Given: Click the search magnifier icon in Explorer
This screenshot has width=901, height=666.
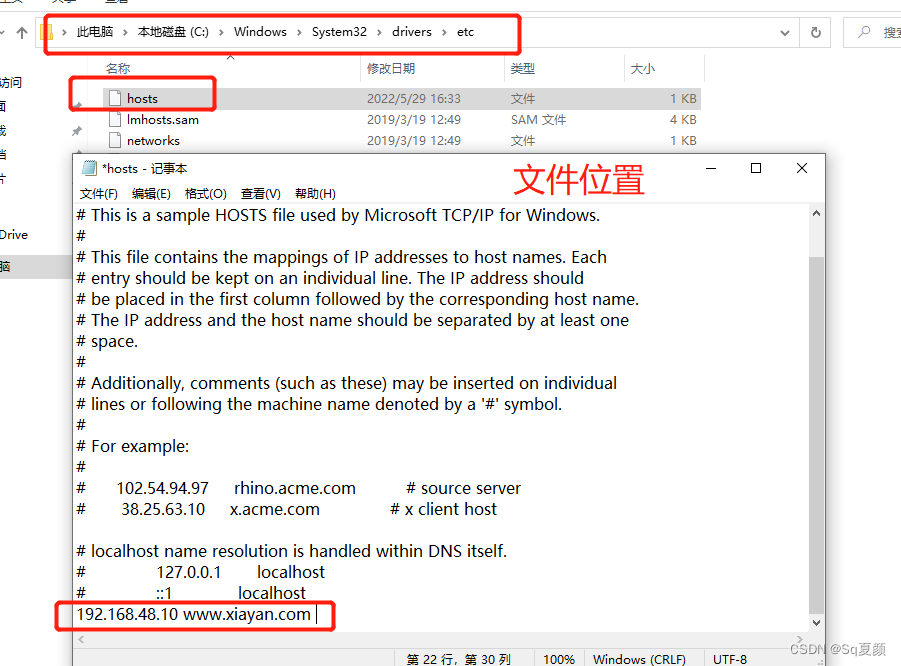Looking at the screenshot, I should [x=864, y=32].
